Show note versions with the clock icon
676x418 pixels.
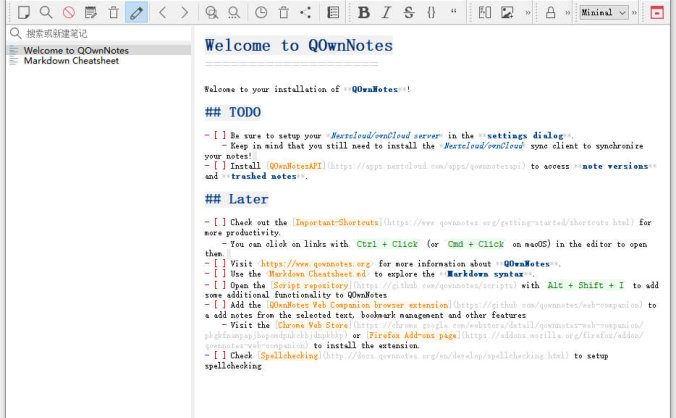point(261,12)
